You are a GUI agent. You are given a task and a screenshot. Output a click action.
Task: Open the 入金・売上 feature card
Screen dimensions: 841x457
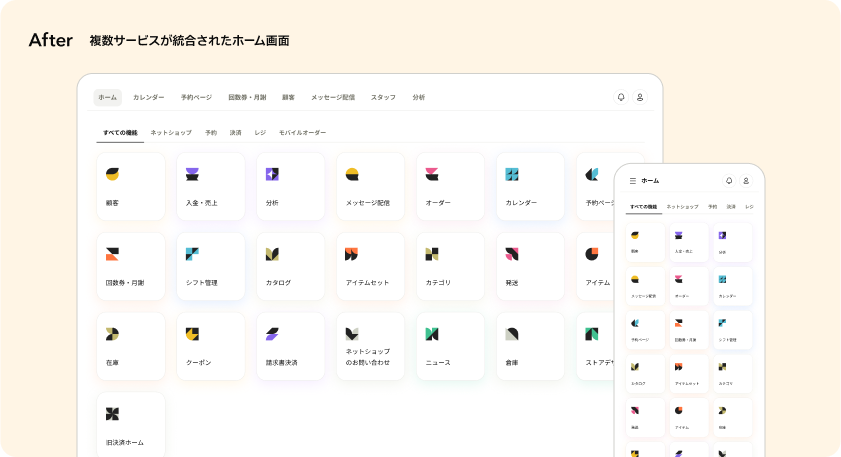click(210, 186)
